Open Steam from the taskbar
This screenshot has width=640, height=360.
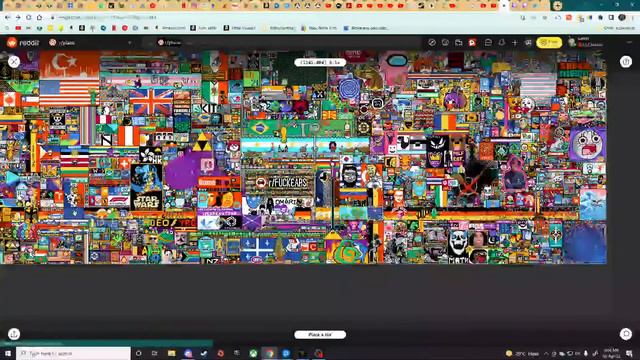click(204, 353)
